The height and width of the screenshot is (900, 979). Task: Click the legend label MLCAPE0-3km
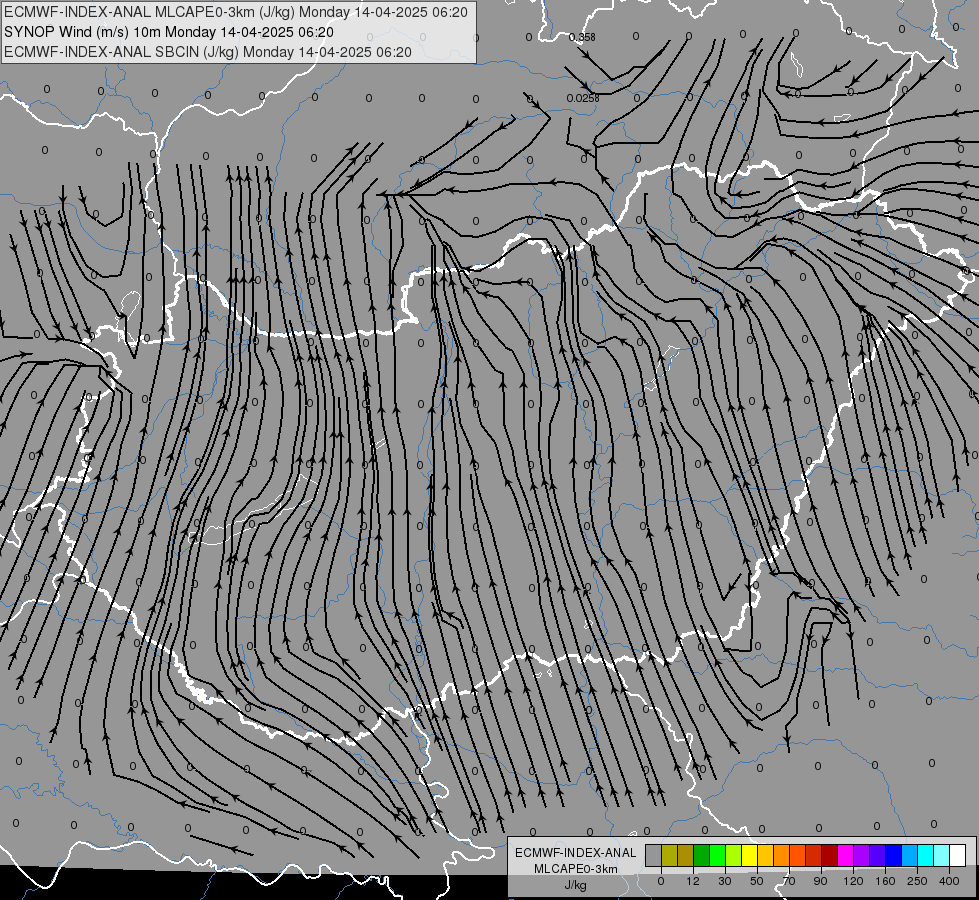coord(576,869)
